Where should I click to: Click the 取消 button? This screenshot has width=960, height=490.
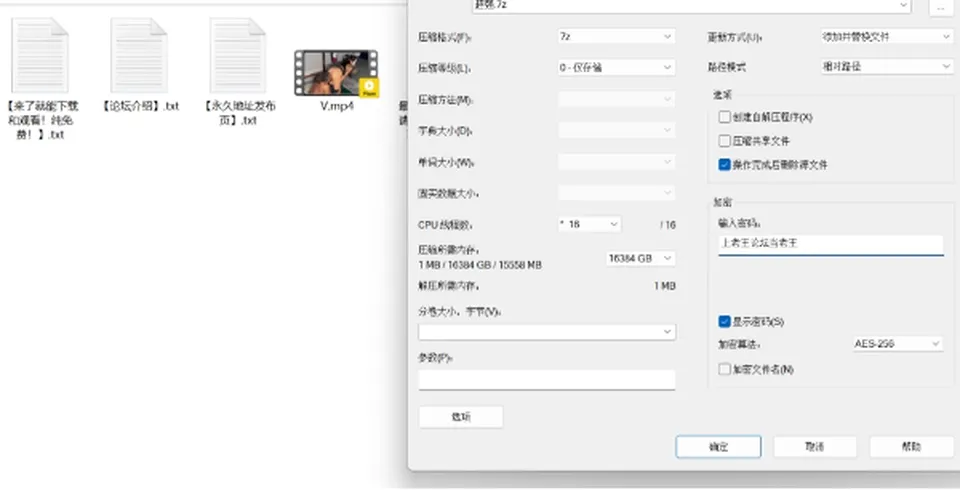[x=815, y=447]
